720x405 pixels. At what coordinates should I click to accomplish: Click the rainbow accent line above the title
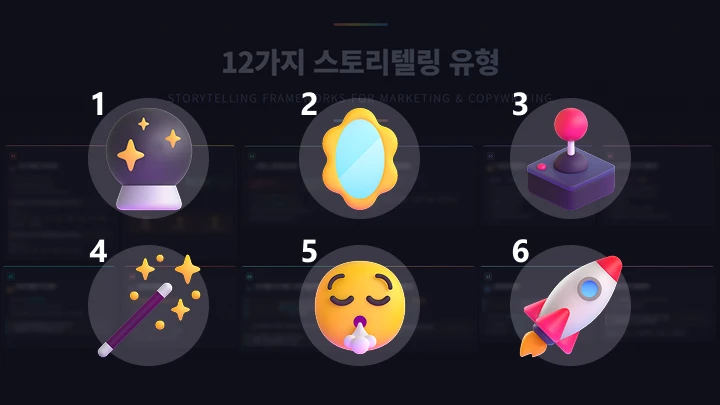coord(360,24)
